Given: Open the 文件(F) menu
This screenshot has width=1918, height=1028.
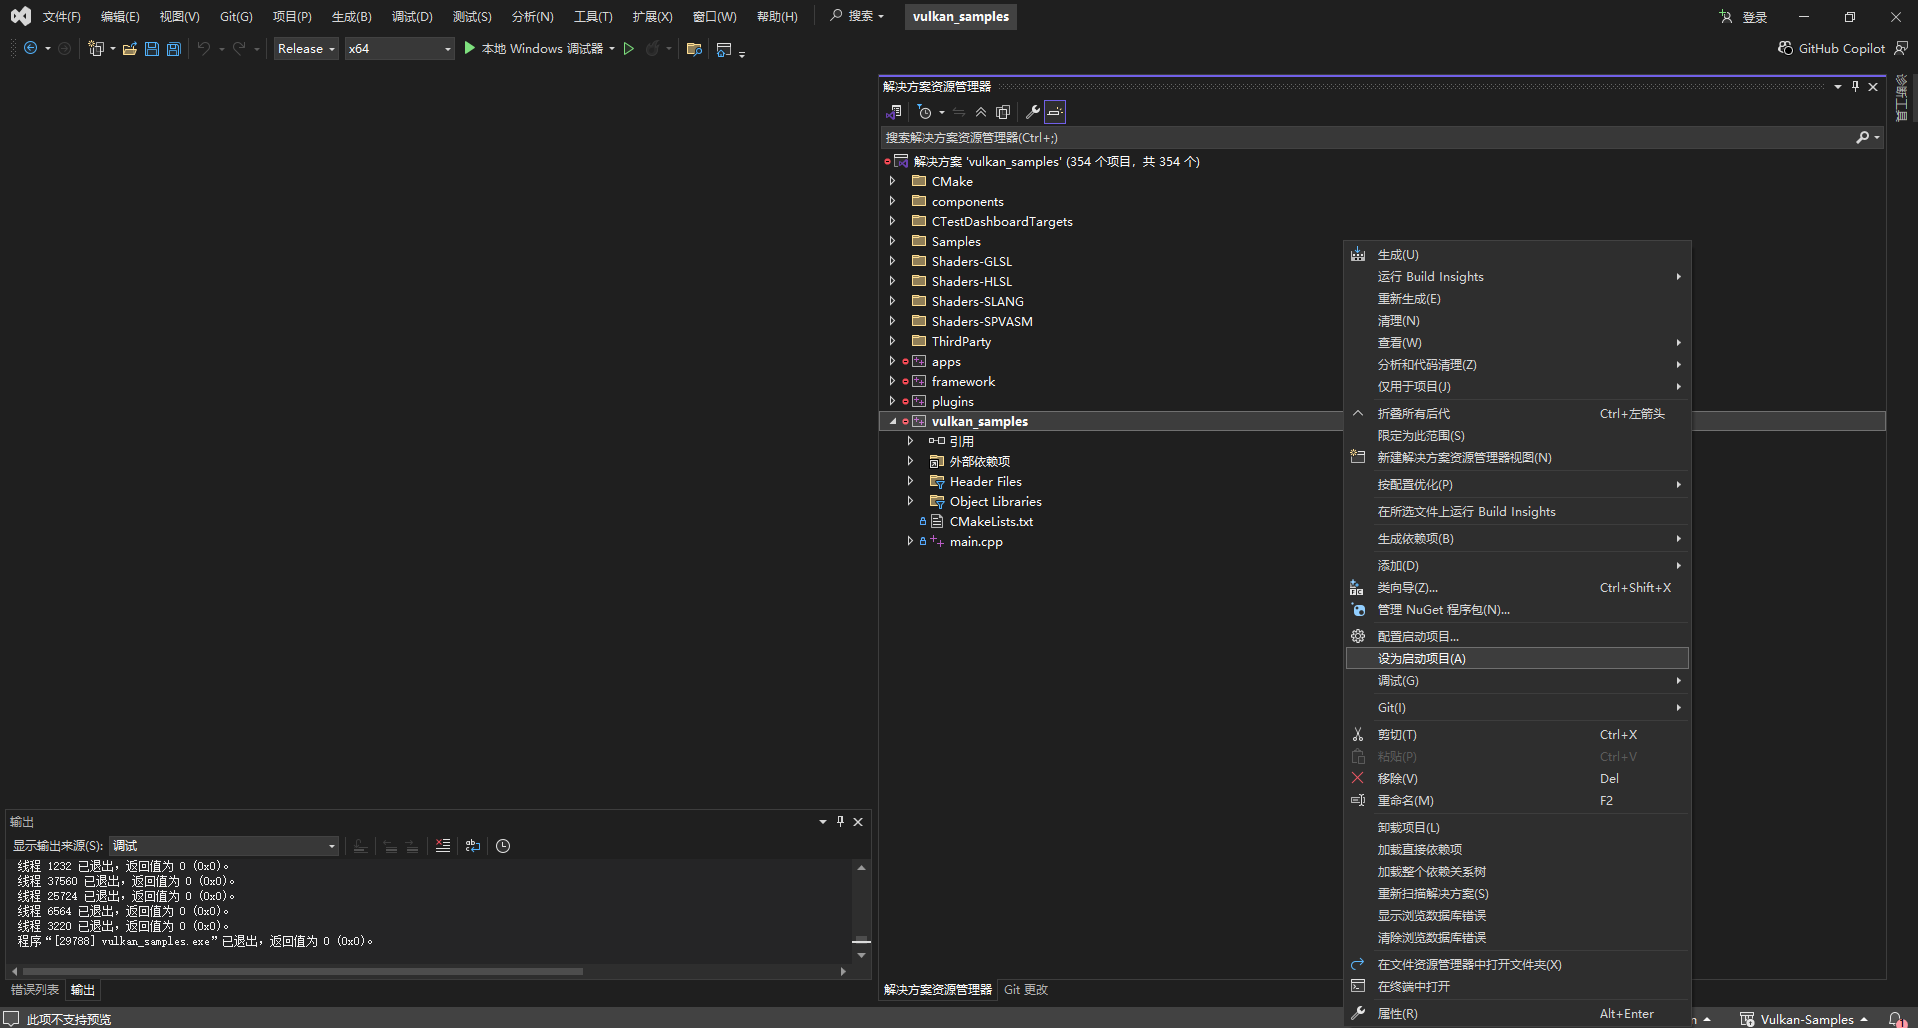Looking at the screenshot, I should [61, 17].
